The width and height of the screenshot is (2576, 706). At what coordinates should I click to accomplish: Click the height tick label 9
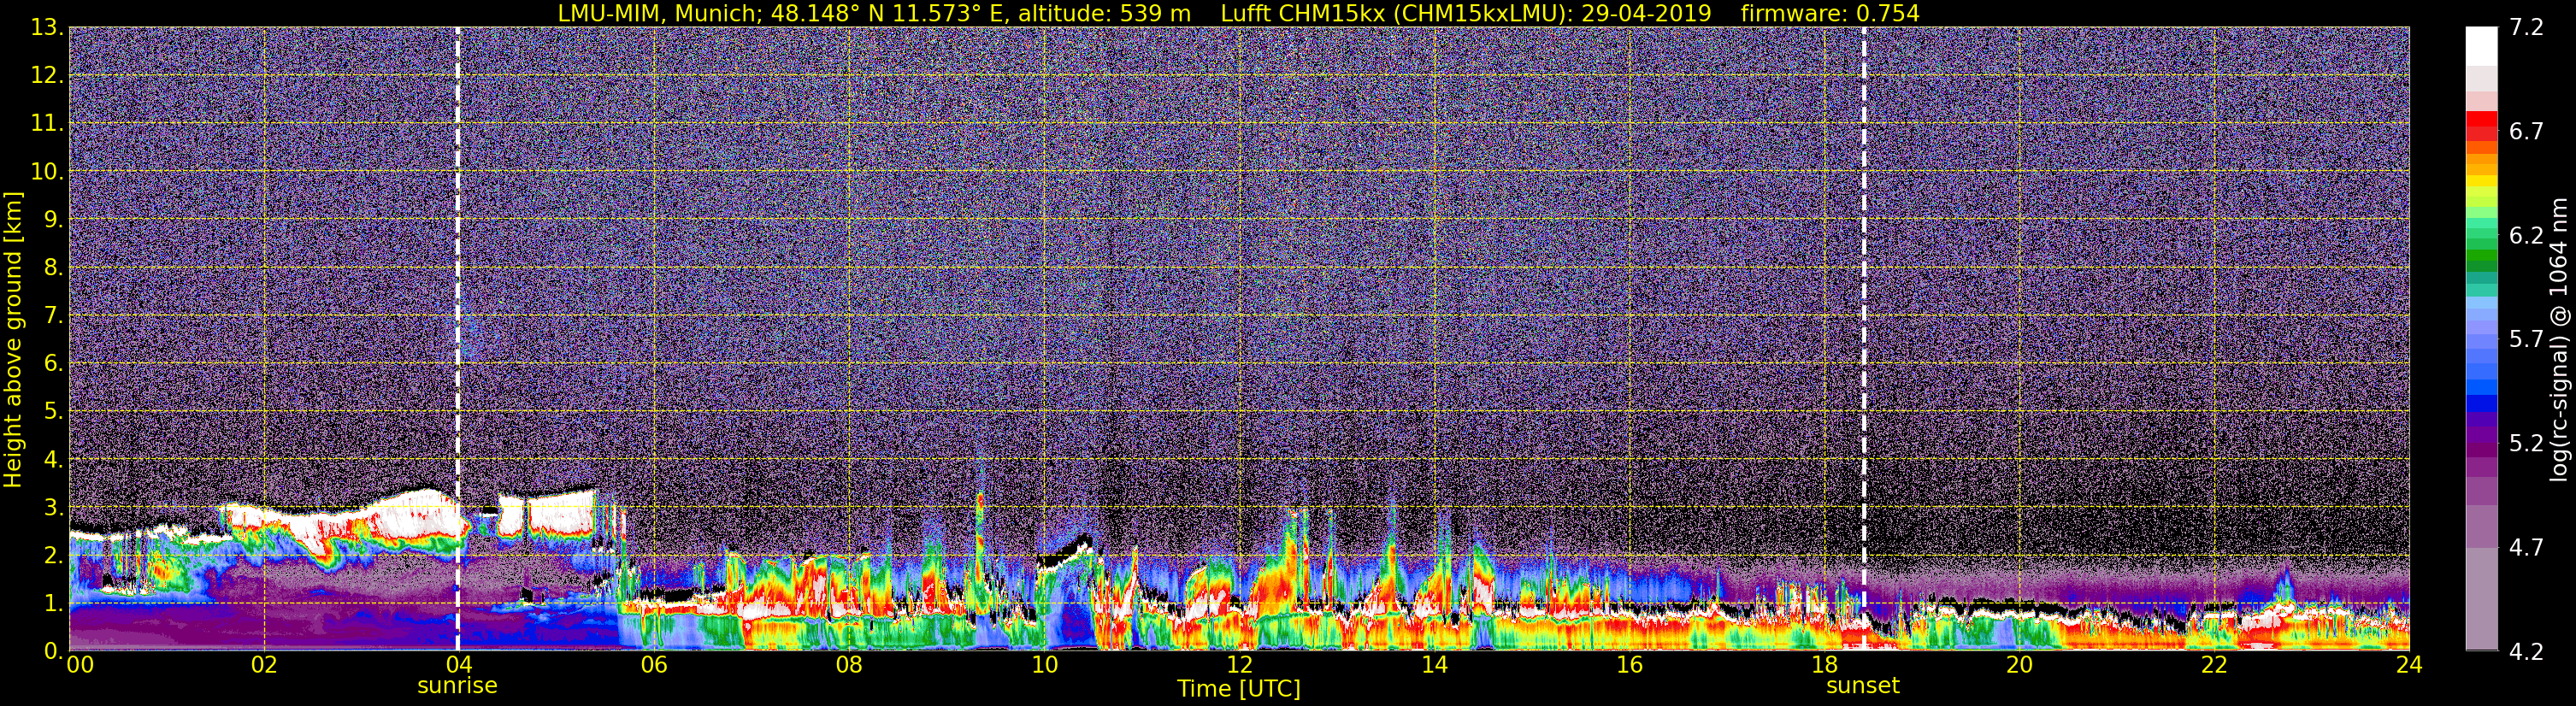click(52, 219)
